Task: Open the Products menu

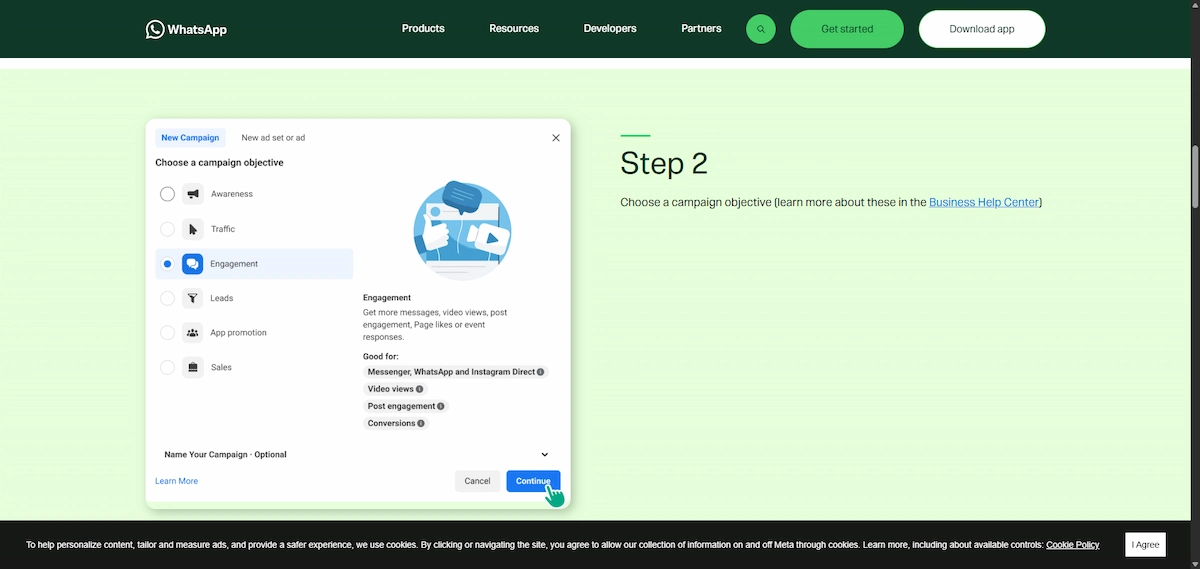Action: [423, 29]
